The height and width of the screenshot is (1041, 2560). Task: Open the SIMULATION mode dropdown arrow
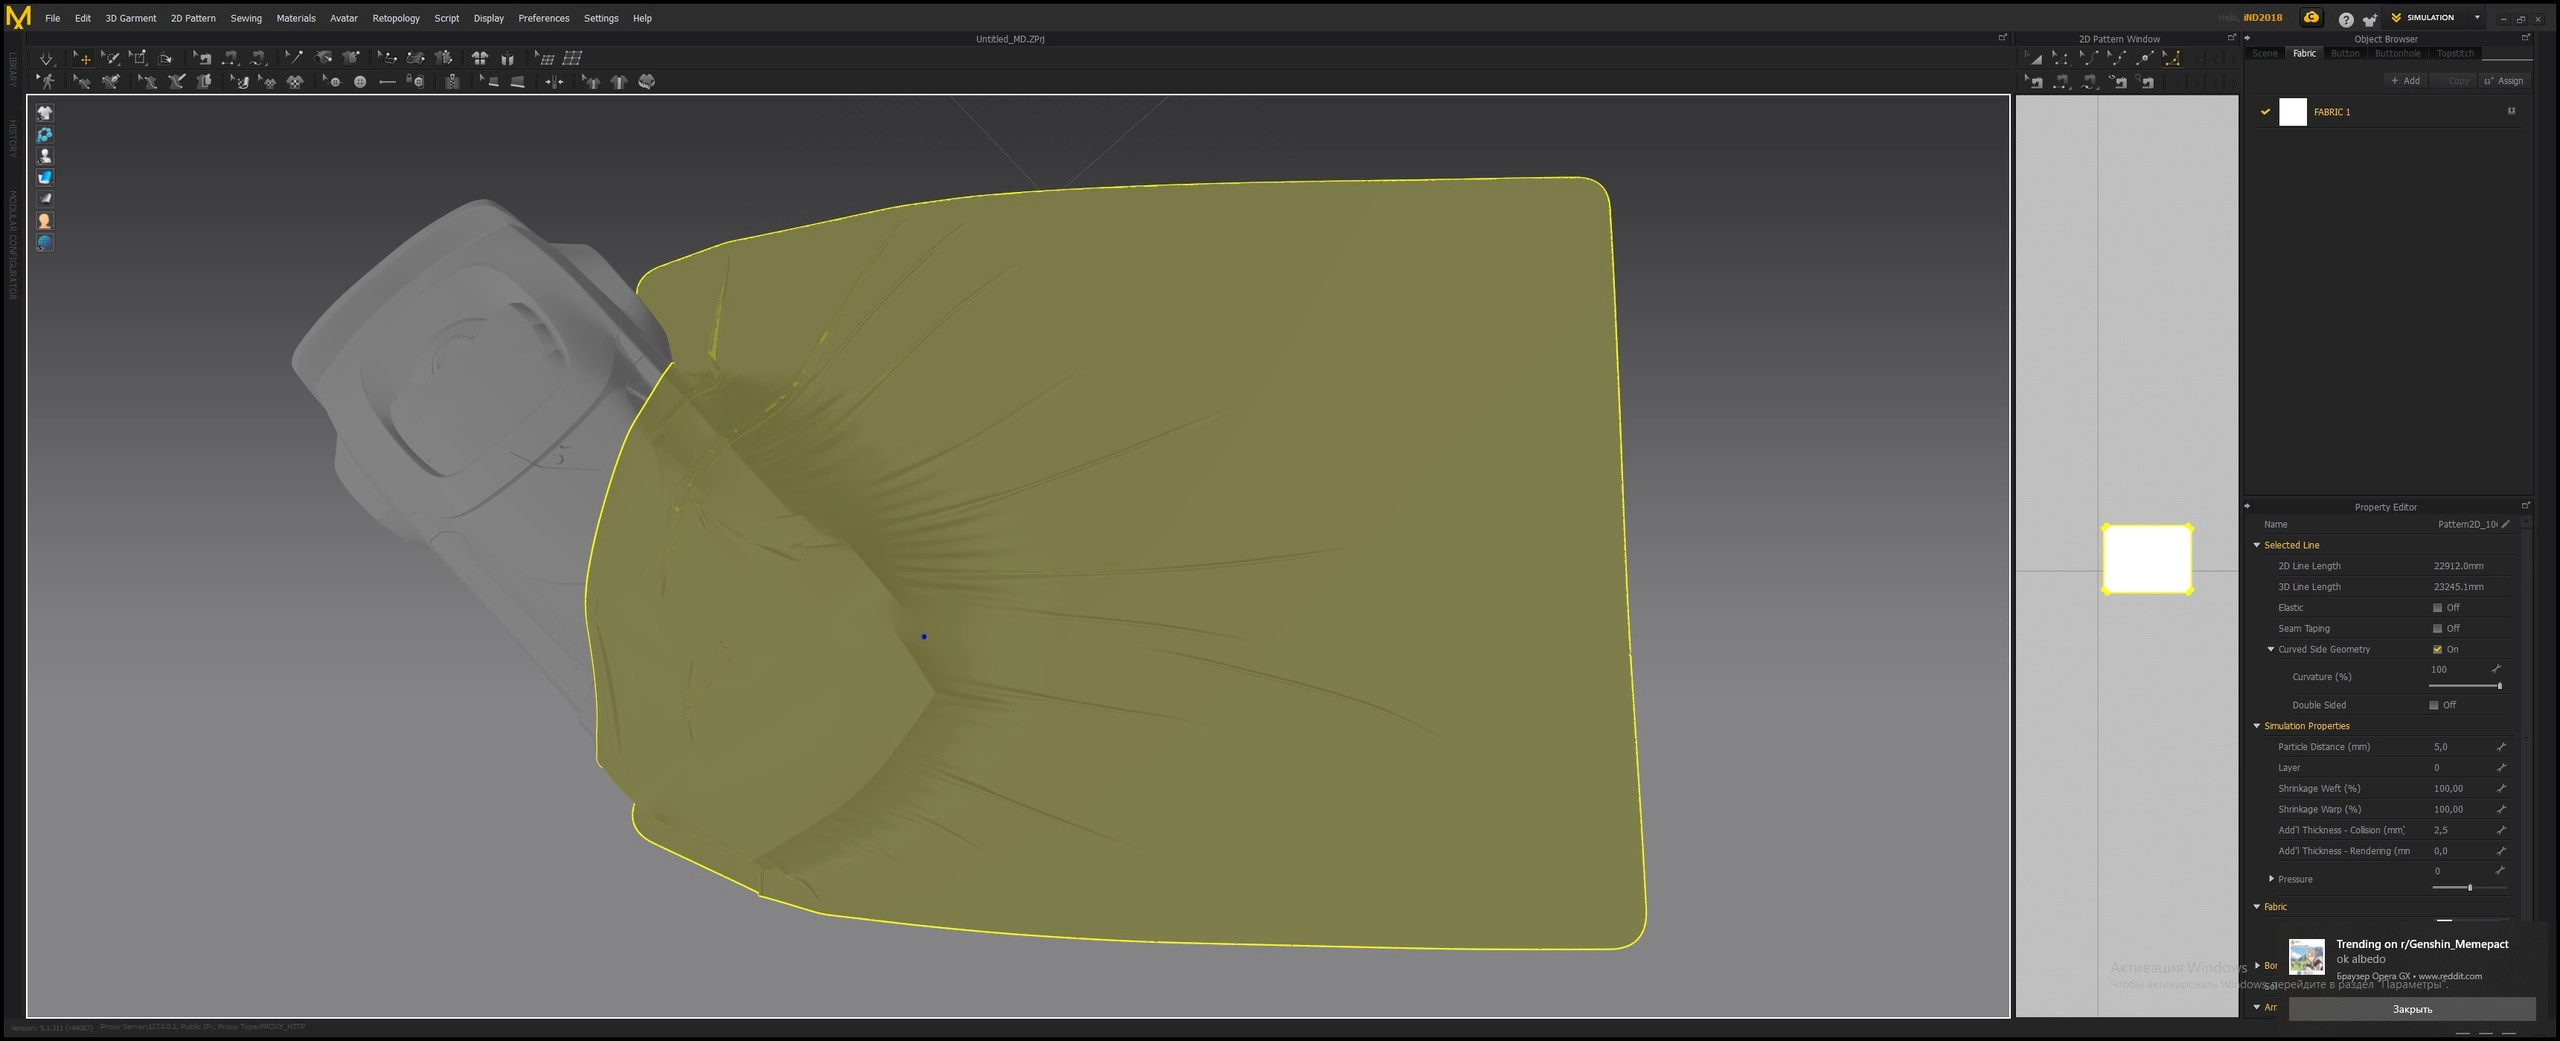[x=2477, y=18]
